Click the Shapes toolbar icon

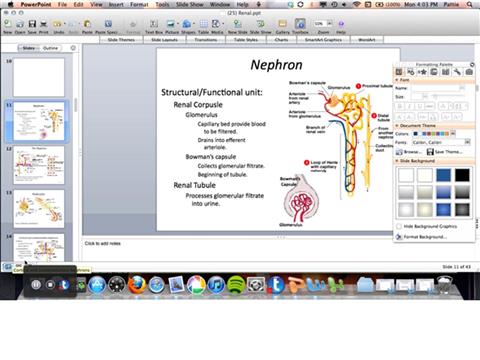click(187, 24)
